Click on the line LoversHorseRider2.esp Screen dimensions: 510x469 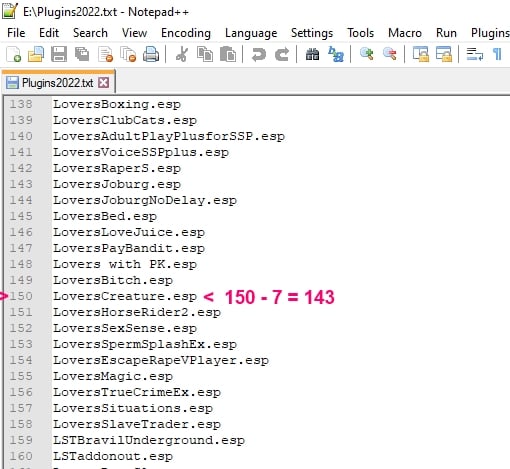pyautogui.click(x=137, y=312)
